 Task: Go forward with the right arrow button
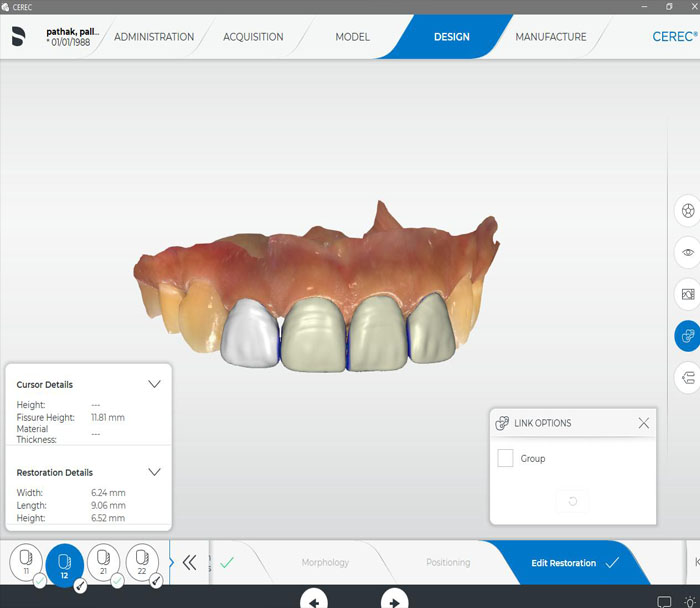(x=395, y=600)
